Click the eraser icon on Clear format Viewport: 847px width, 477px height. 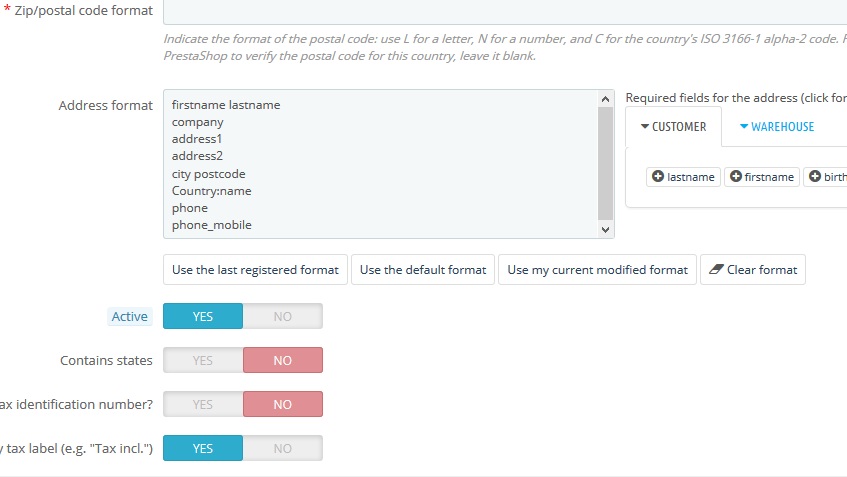tap(716, 270)
